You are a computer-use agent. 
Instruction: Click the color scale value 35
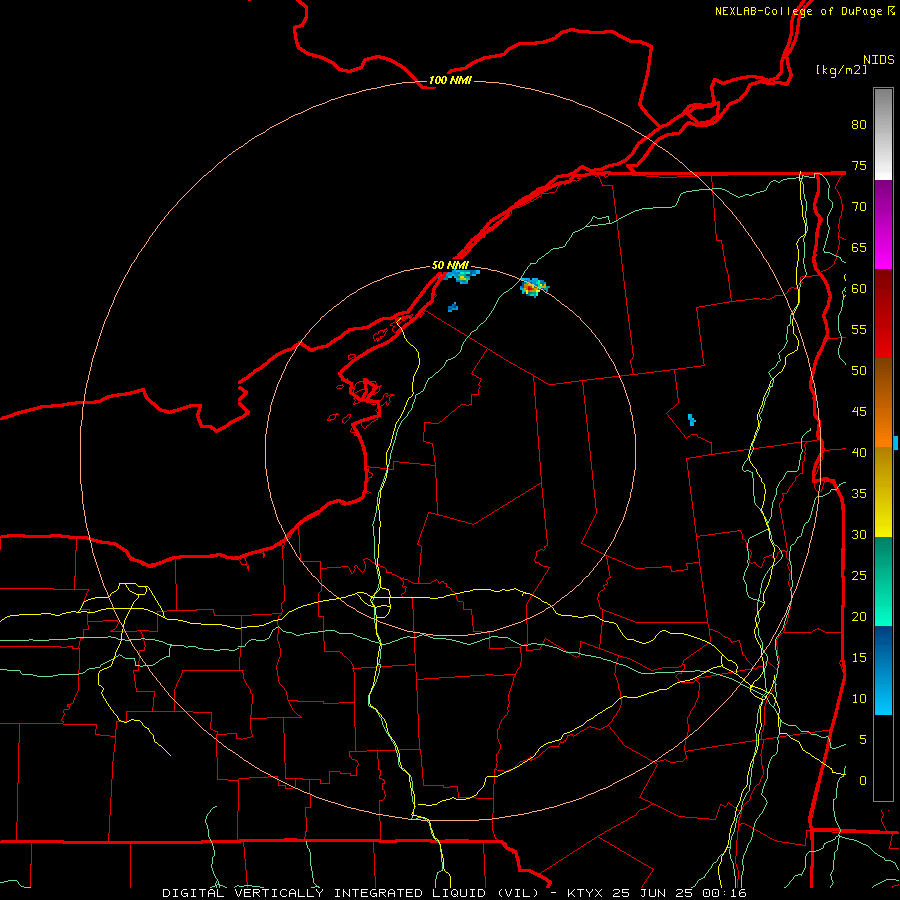click(859, 494)
